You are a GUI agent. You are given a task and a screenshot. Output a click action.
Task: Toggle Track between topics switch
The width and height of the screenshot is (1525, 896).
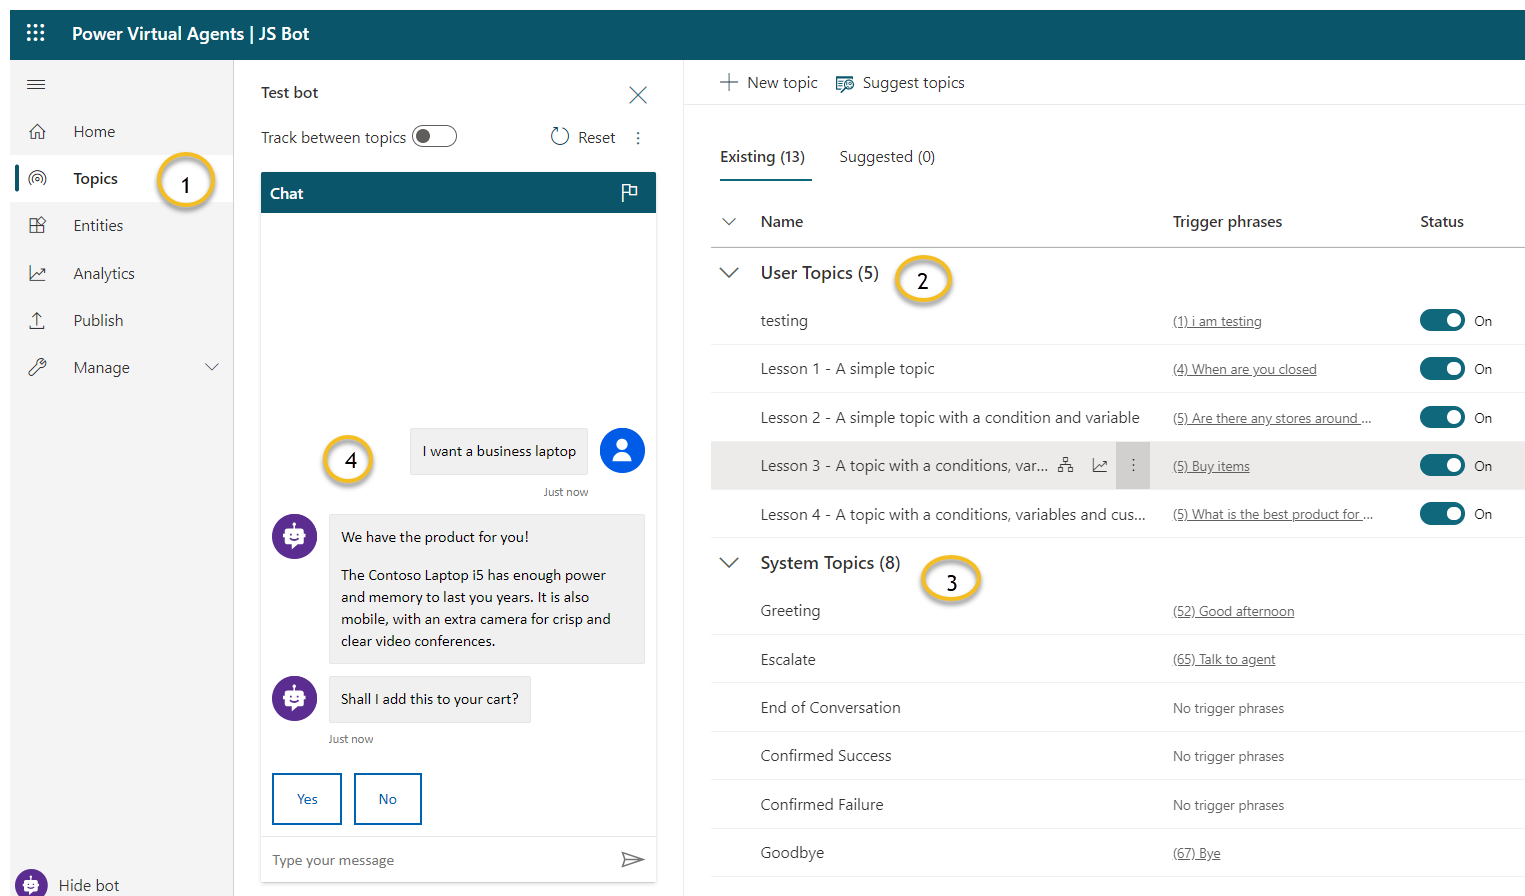coord(435,136)
